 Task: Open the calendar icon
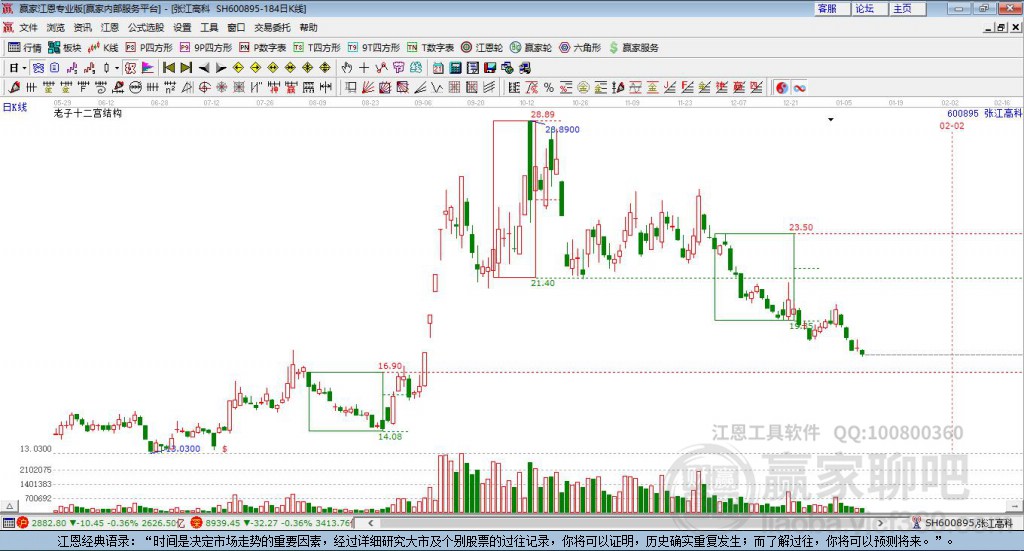tap(438, 68)
